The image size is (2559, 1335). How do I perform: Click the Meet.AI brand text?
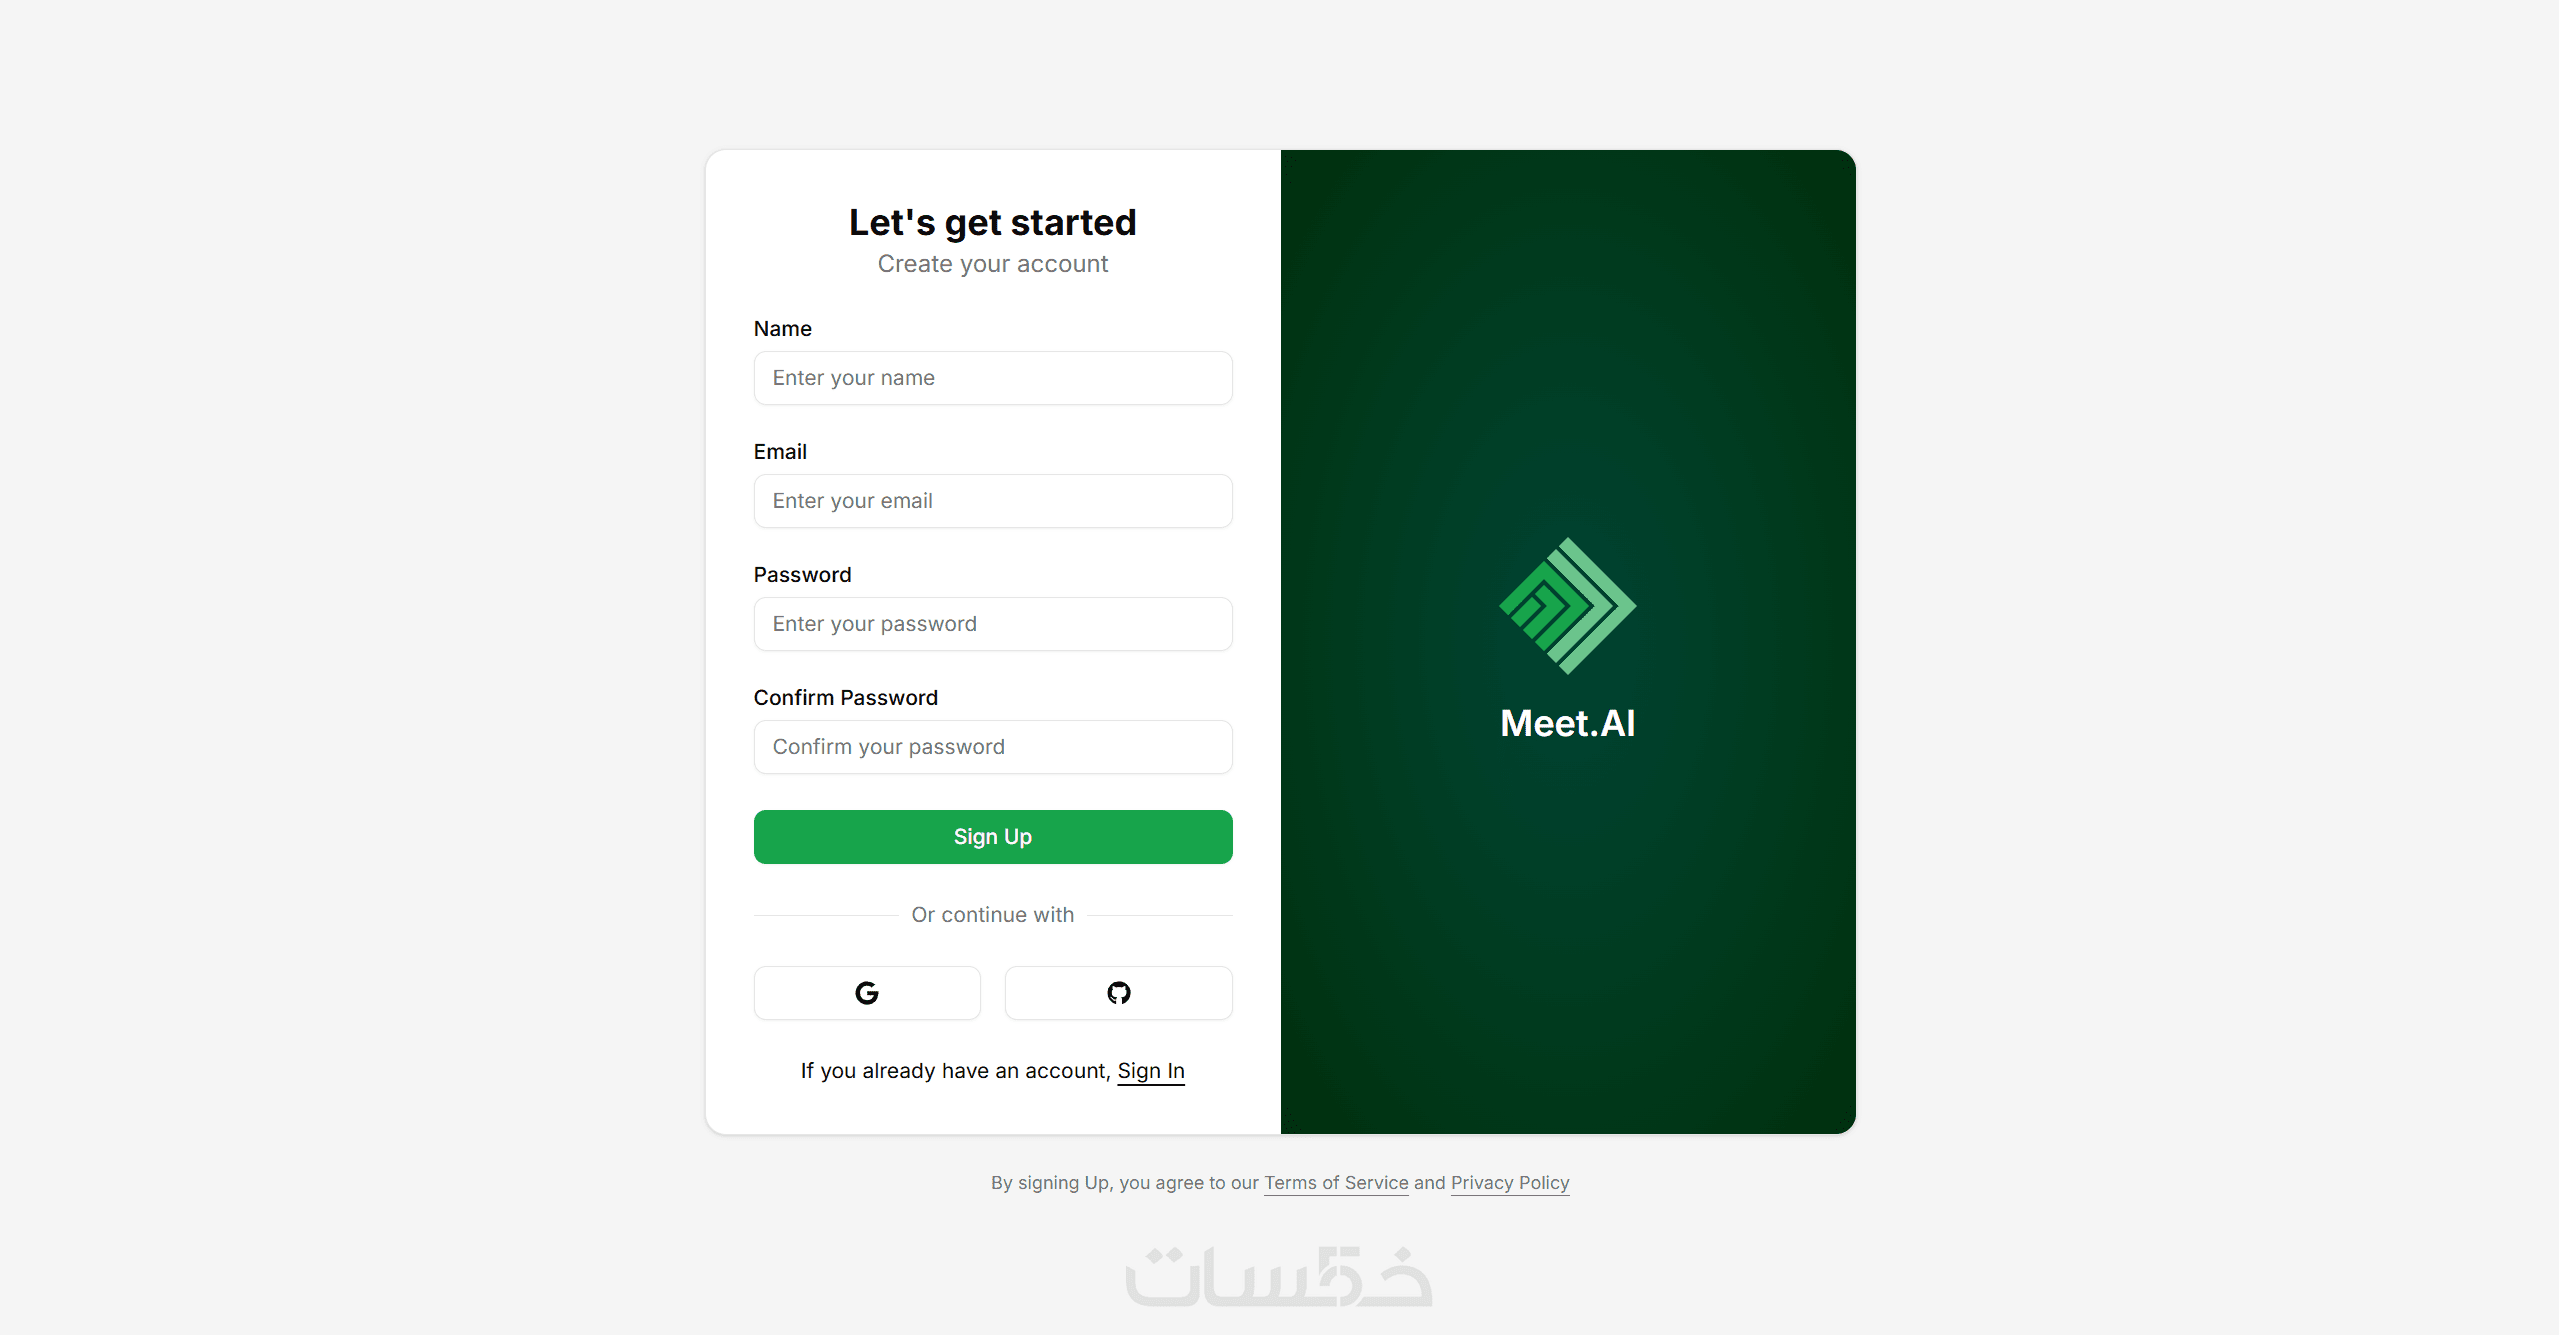pyautogui.click(x=1567, y=723)
